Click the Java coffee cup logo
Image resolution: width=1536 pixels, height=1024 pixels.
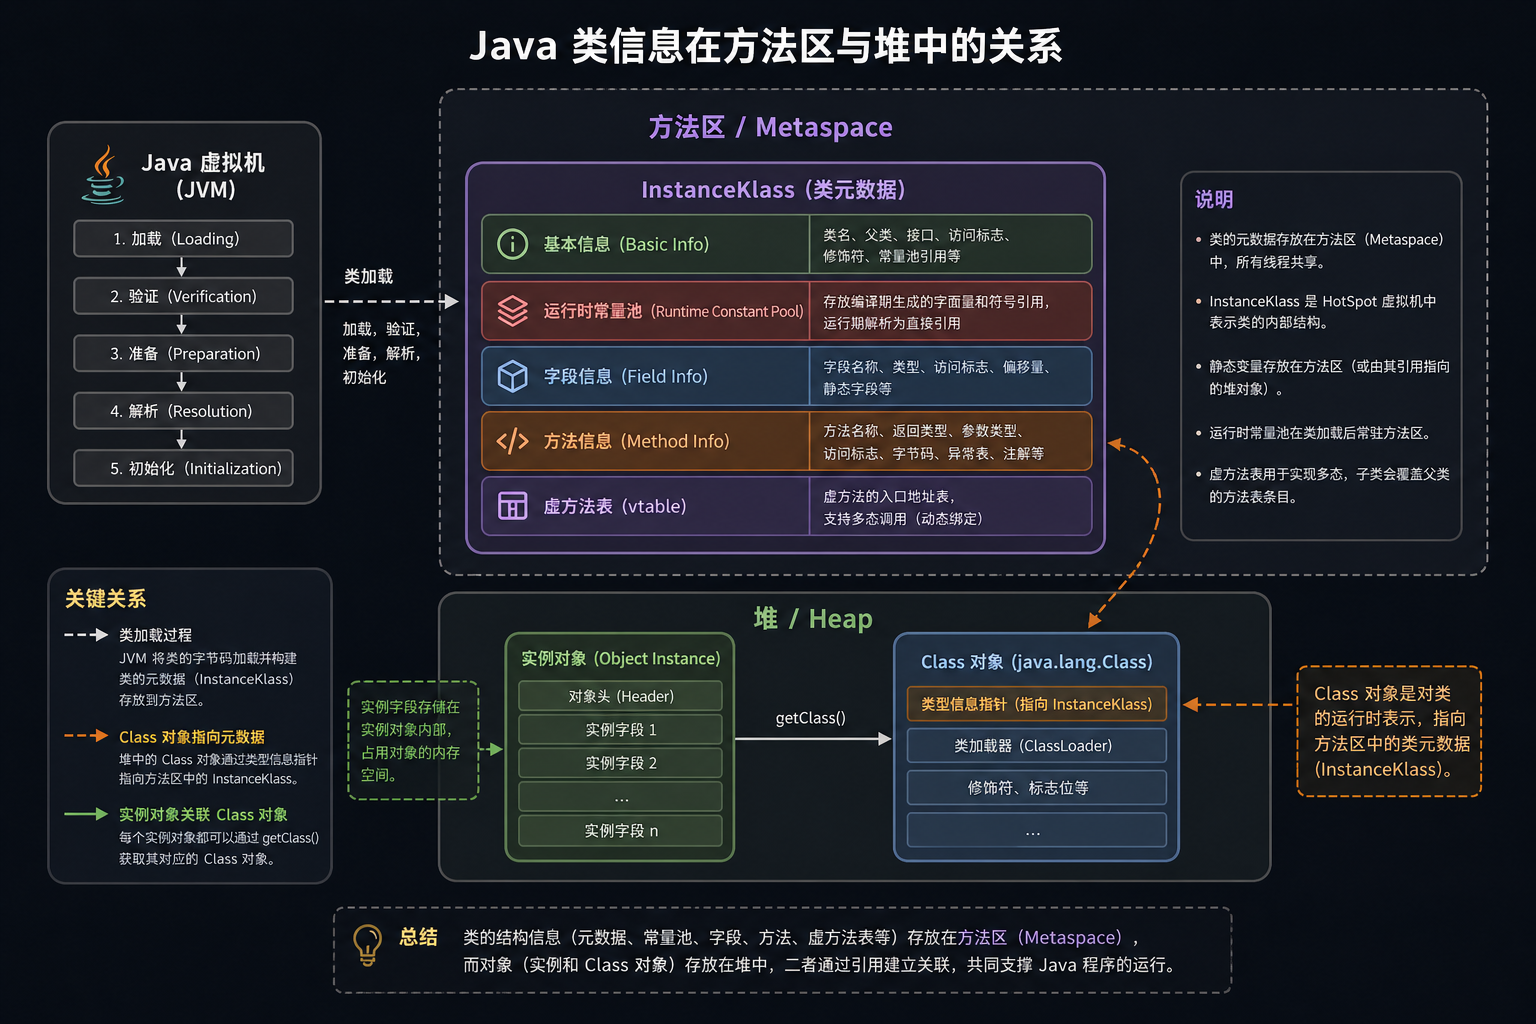[103, 175]
